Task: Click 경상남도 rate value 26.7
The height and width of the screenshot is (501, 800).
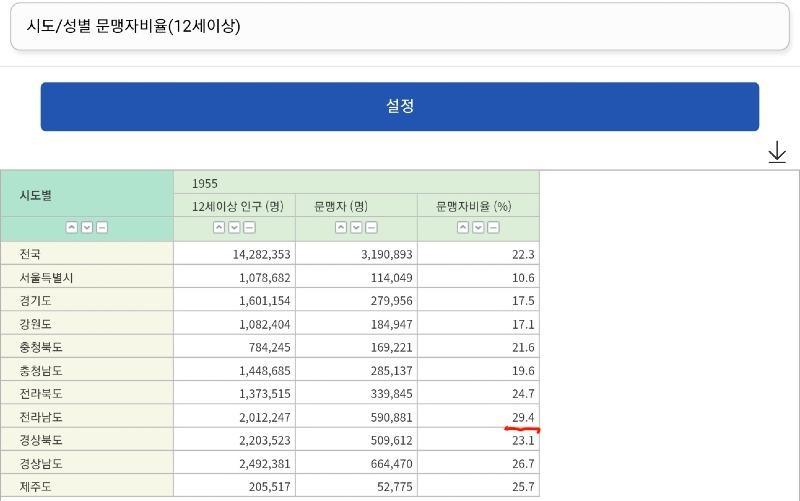Action: 523,463
